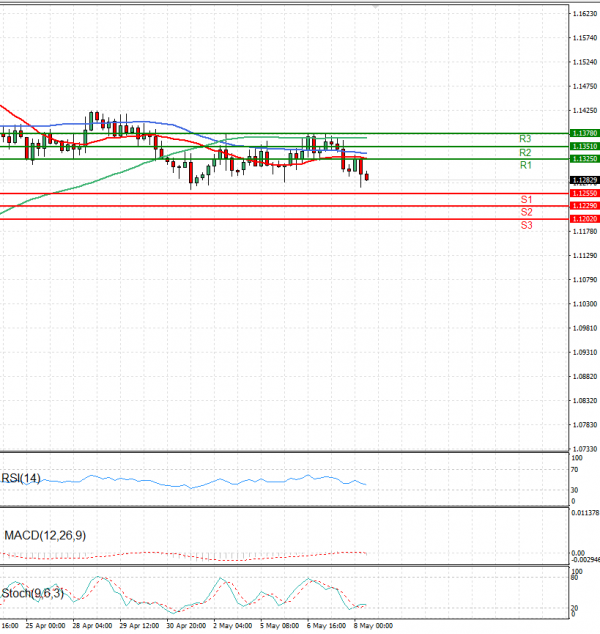Click the 1.11780 price axis value
Viewport: 600px width, 634px height.
pos(585,232)
